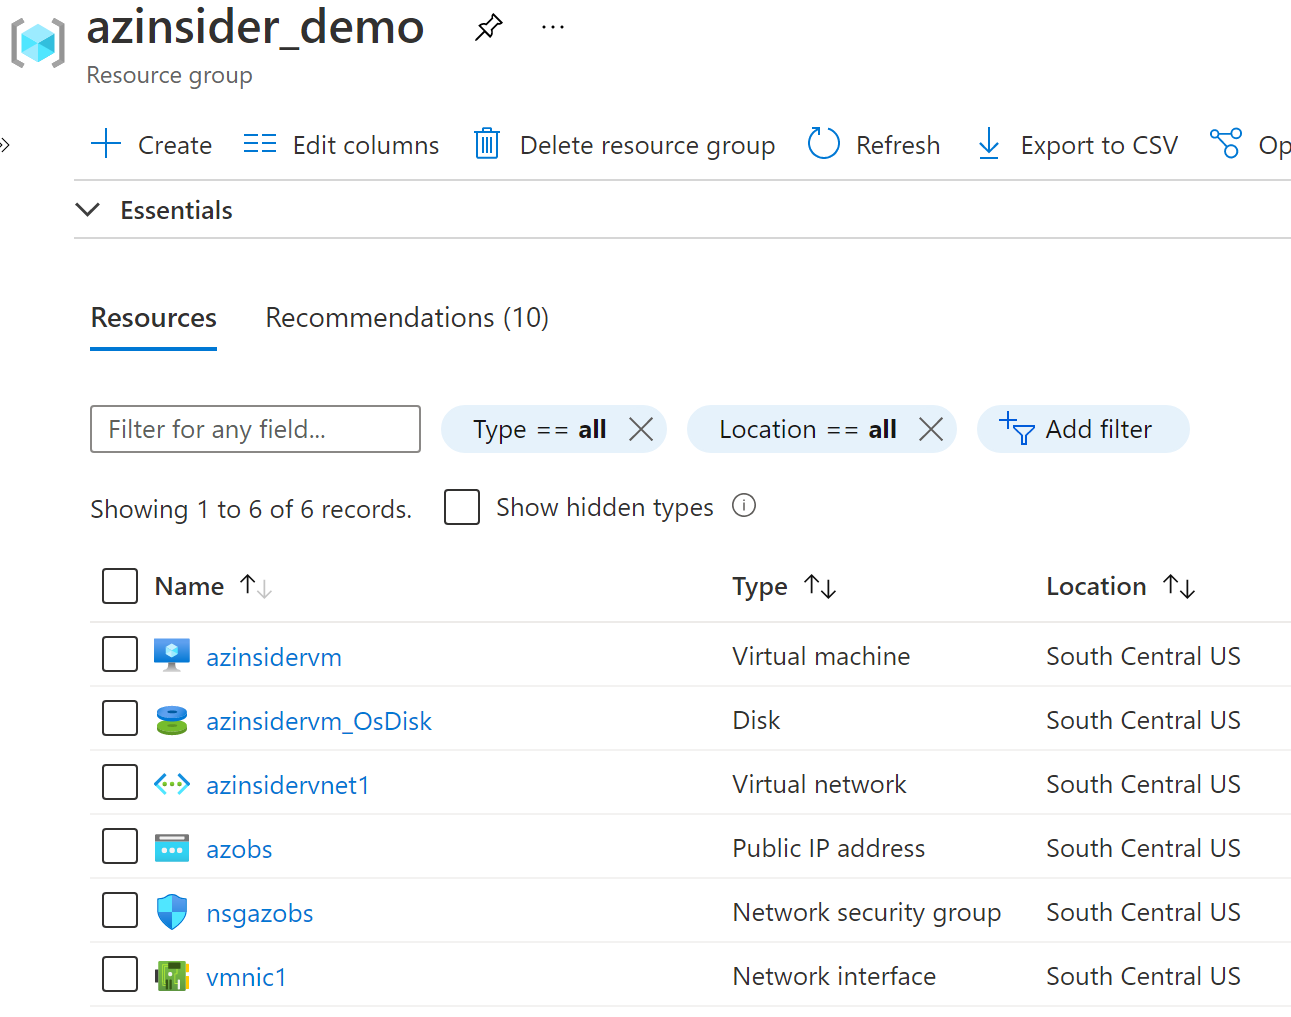Export resources to CSV
Viewport: 1291px width, 1017px height.
pyautogui.click(x=1077, y=145)
